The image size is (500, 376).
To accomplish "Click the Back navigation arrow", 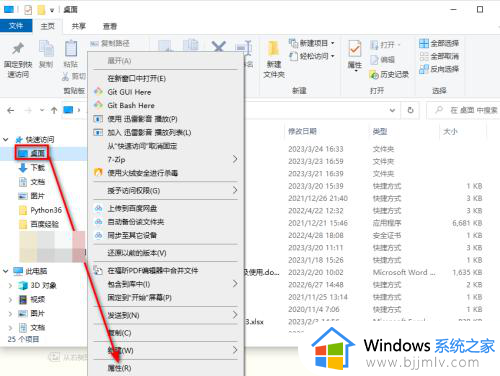I will [x=11, y=110].
